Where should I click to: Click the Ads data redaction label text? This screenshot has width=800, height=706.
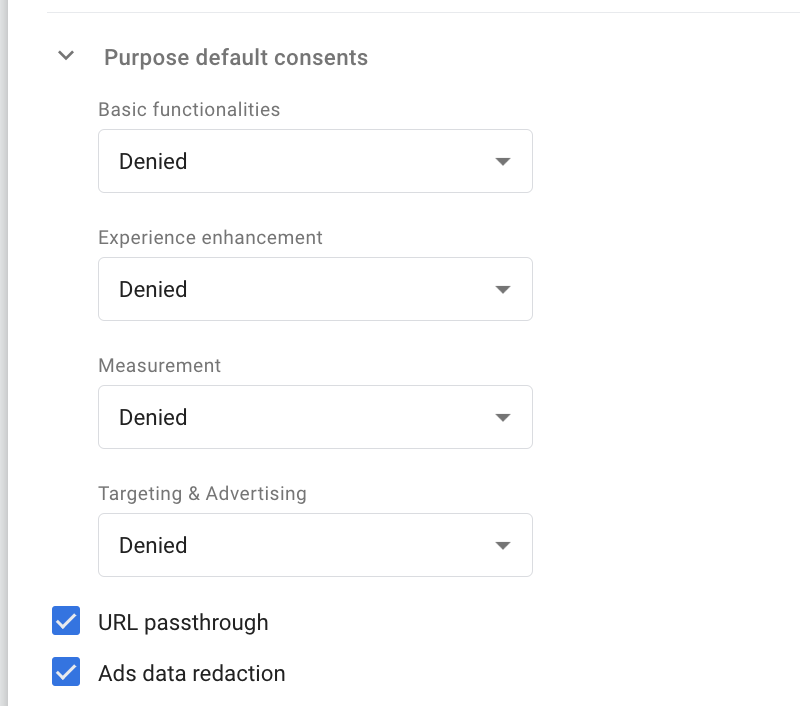click(x=191, y=674)
